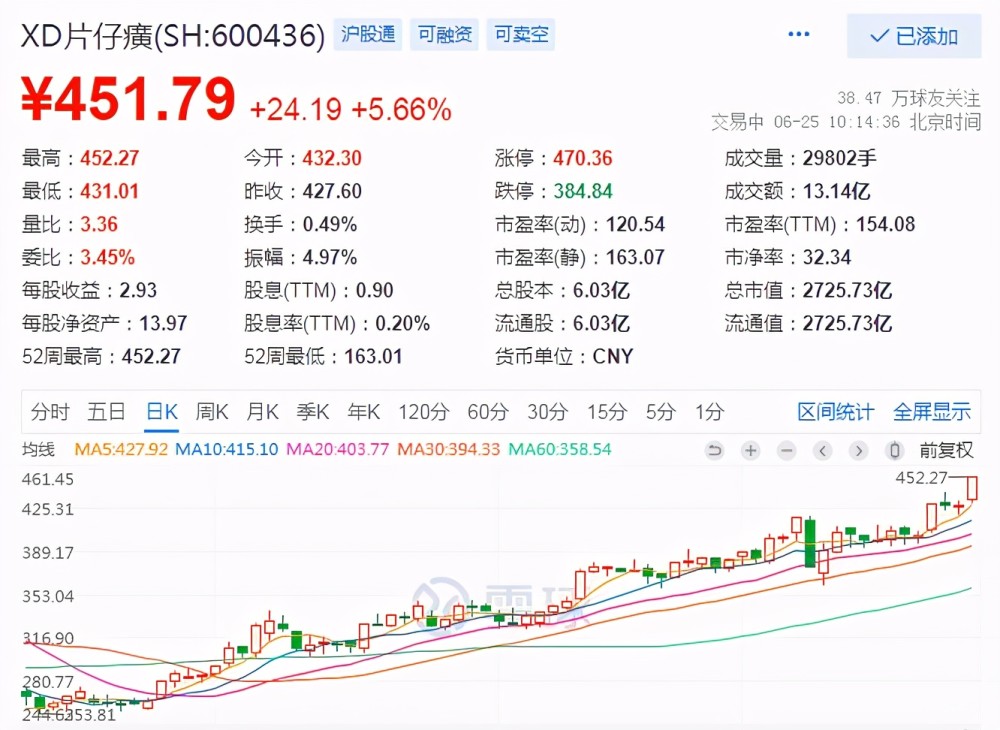The height and width of the screenshot is (730, 1000).
Task: Switch to the 30分 interval tab
Action: [547, 412]
